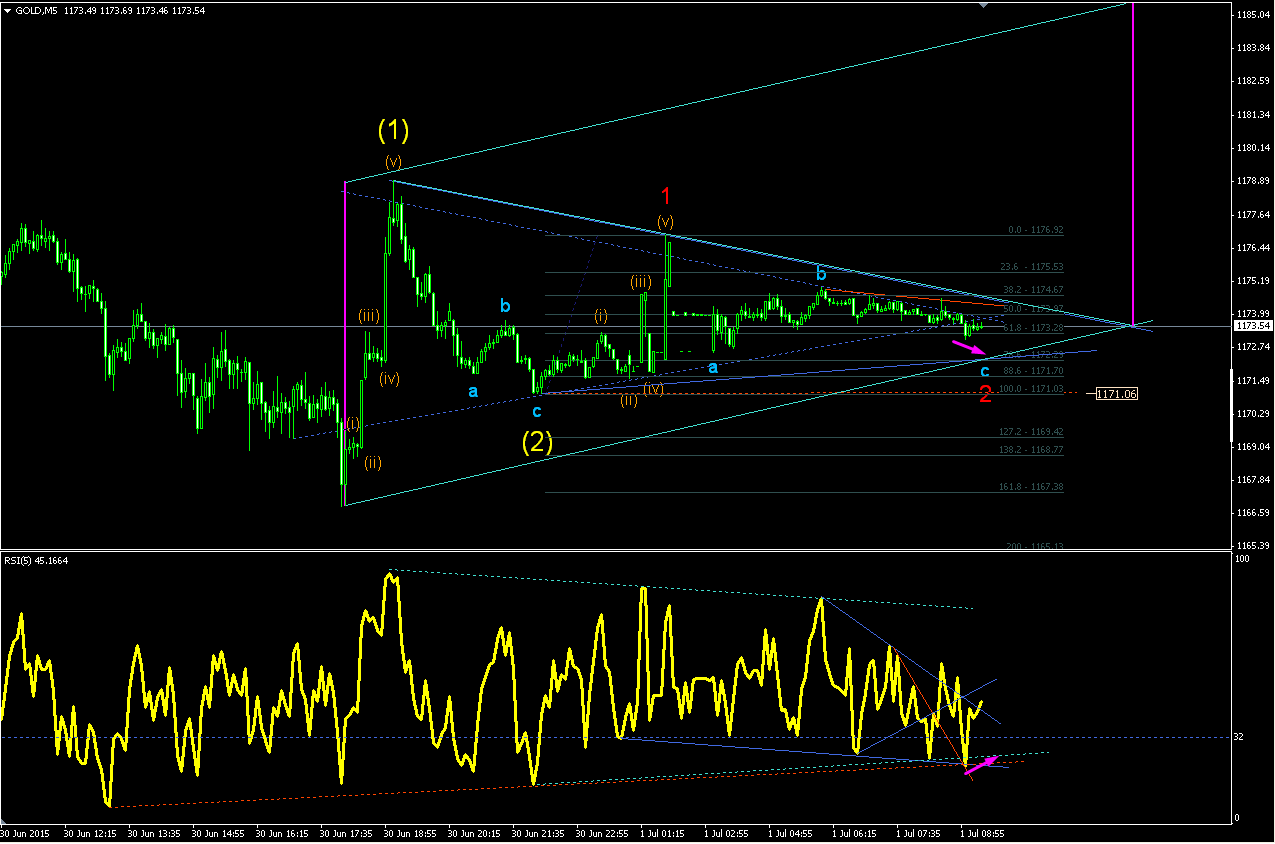Click price axis value 1185.04
1275x844 pixels.
click(x=1253, y=15)
